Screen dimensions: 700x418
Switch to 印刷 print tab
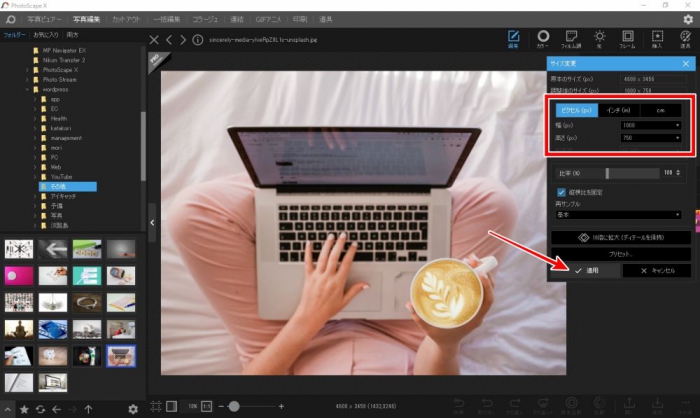pos(300,19)
